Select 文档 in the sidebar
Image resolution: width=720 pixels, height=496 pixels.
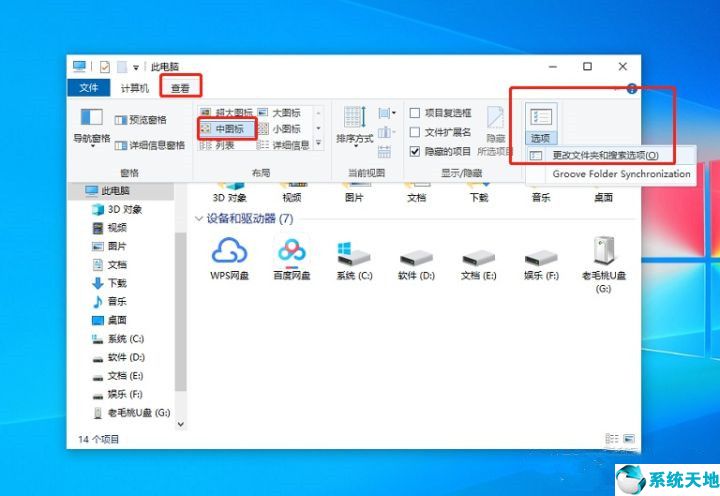click(109, 265)
